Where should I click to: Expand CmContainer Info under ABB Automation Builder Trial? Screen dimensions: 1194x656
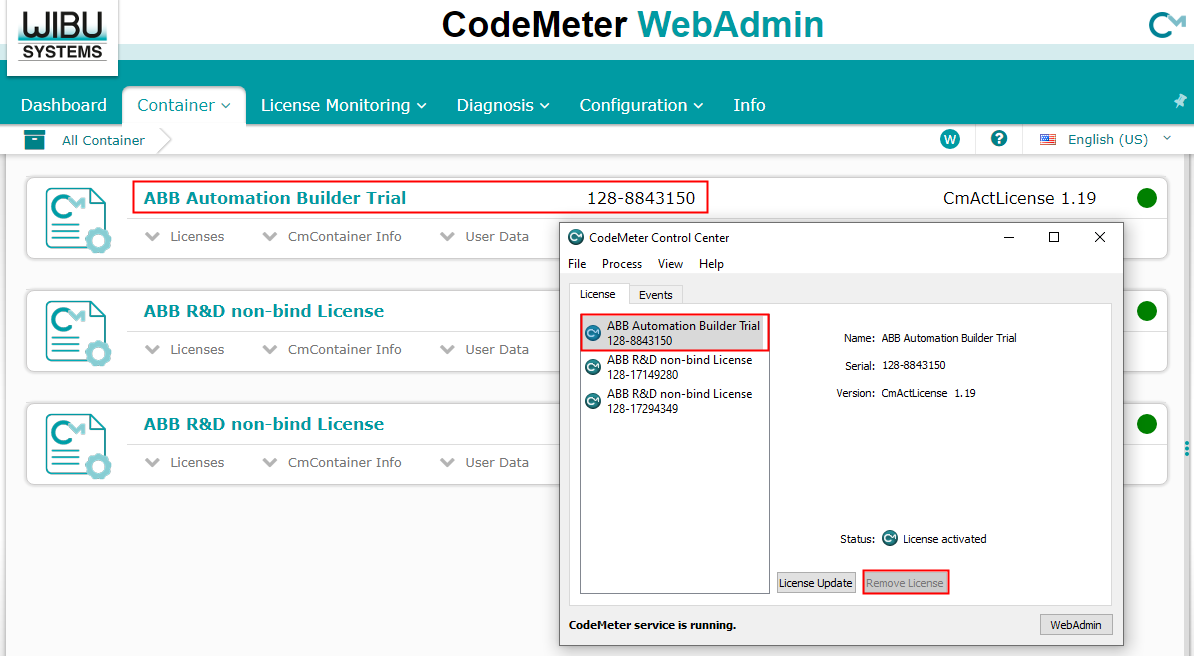[x=332, y=236]
